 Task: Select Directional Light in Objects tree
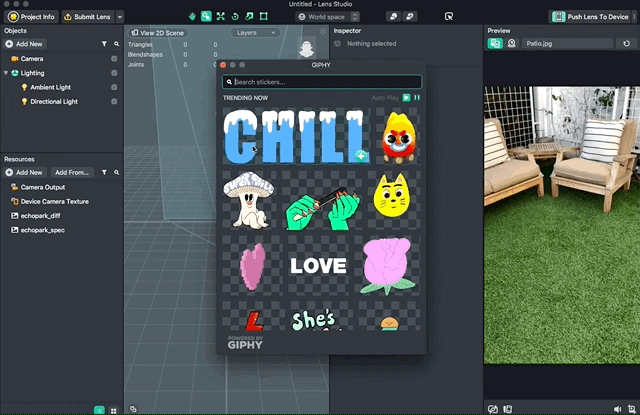point(54,102)
